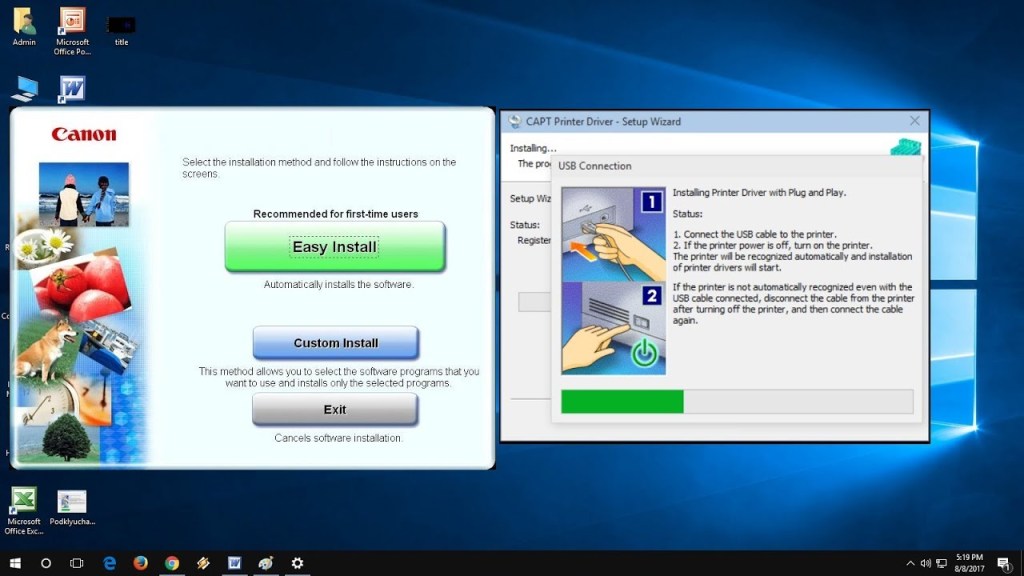Open Task View from taskbar

pyautogui.click(x=77, y=563)
